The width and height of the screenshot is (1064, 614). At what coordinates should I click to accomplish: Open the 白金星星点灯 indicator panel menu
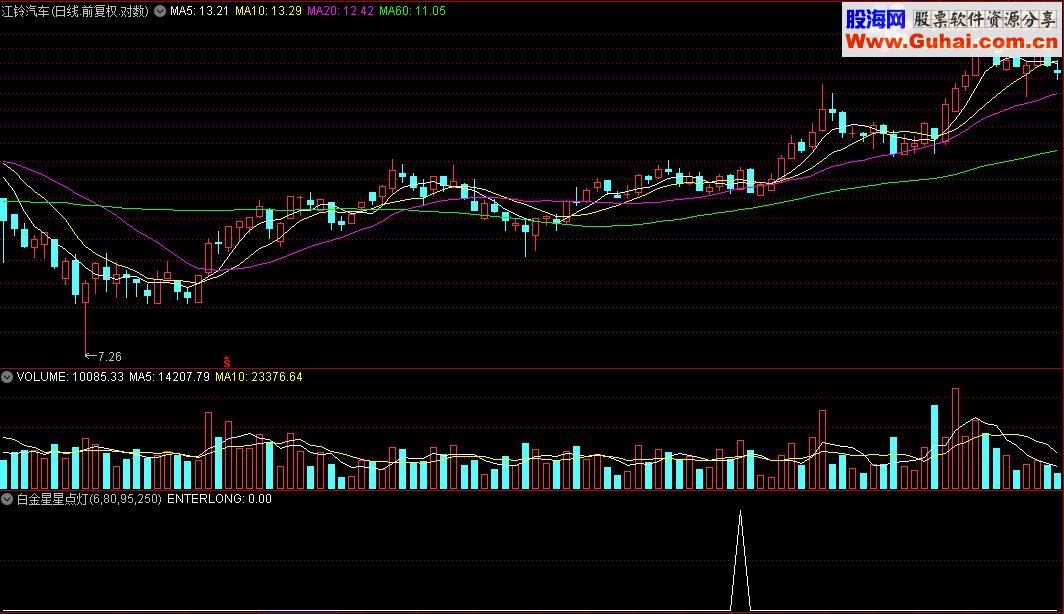[x=7, y=499]
